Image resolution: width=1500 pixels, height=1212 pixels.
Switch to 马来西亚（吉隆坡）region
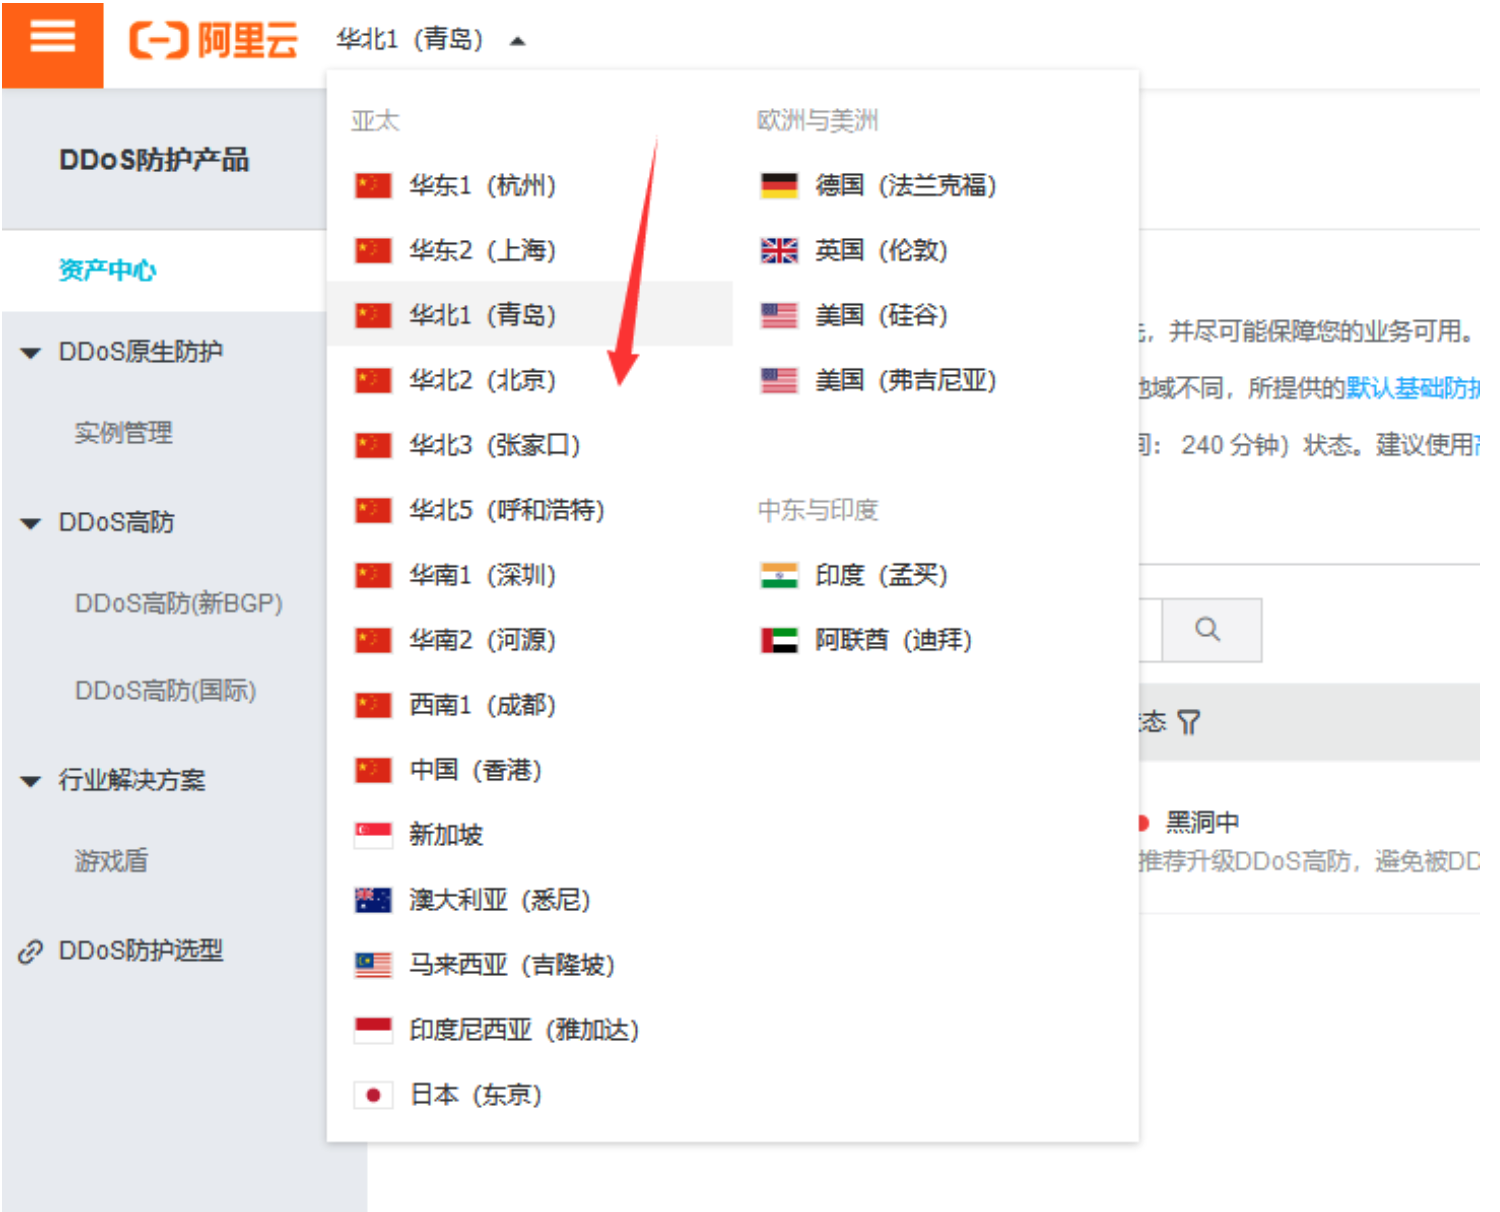tap(529, 965)
